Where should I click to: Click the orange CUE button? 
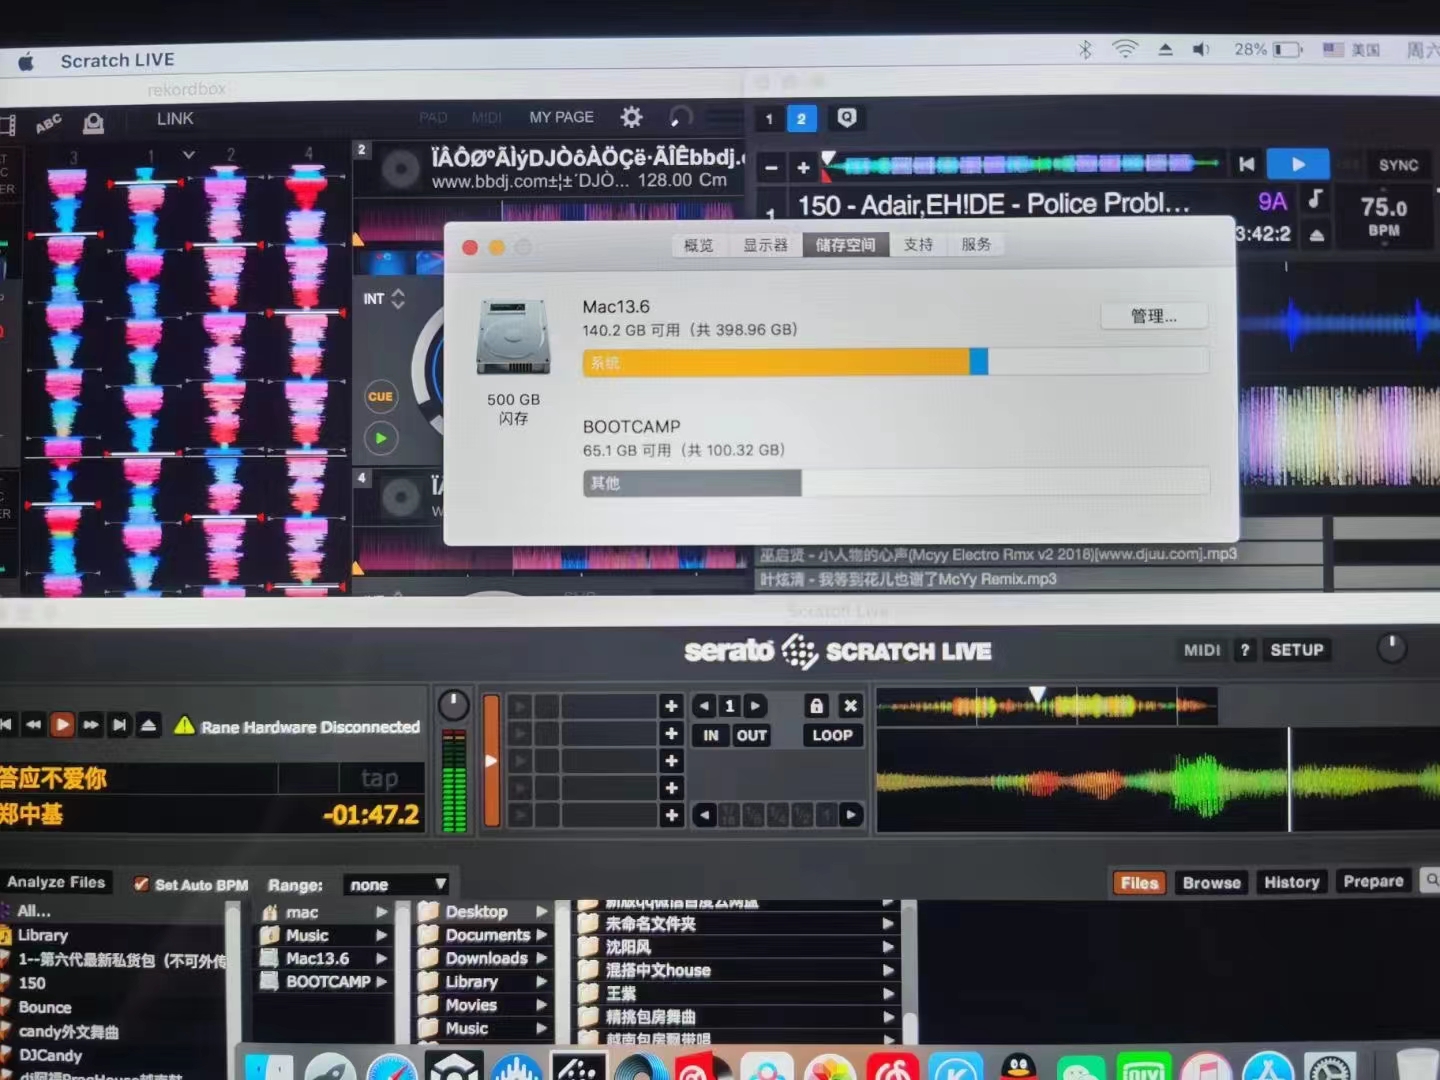tap(380, 396)
